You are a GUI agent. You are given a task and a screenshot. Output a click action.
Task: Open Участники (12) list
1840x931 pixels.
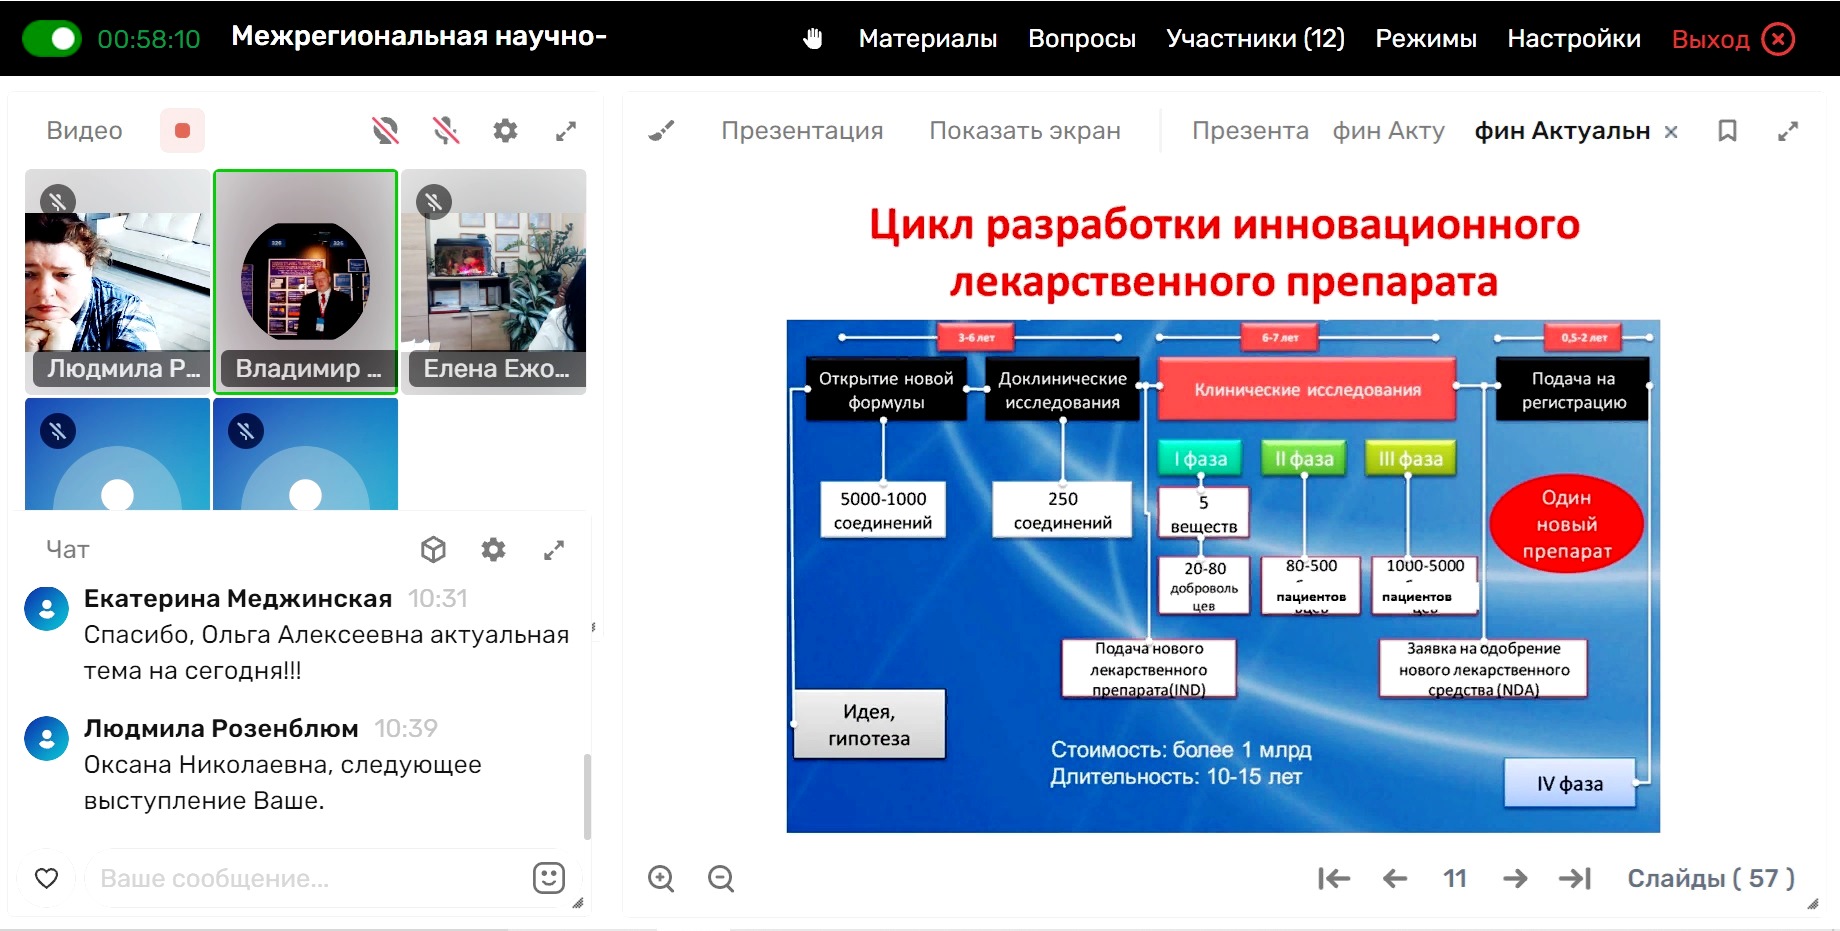(x=1255, y=39)
